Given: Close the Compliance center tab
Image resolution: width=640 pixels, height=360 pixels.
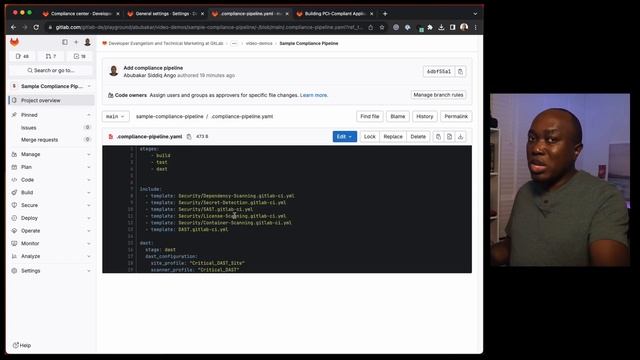Looking at the screenshot, I should (x=118, y=14).
